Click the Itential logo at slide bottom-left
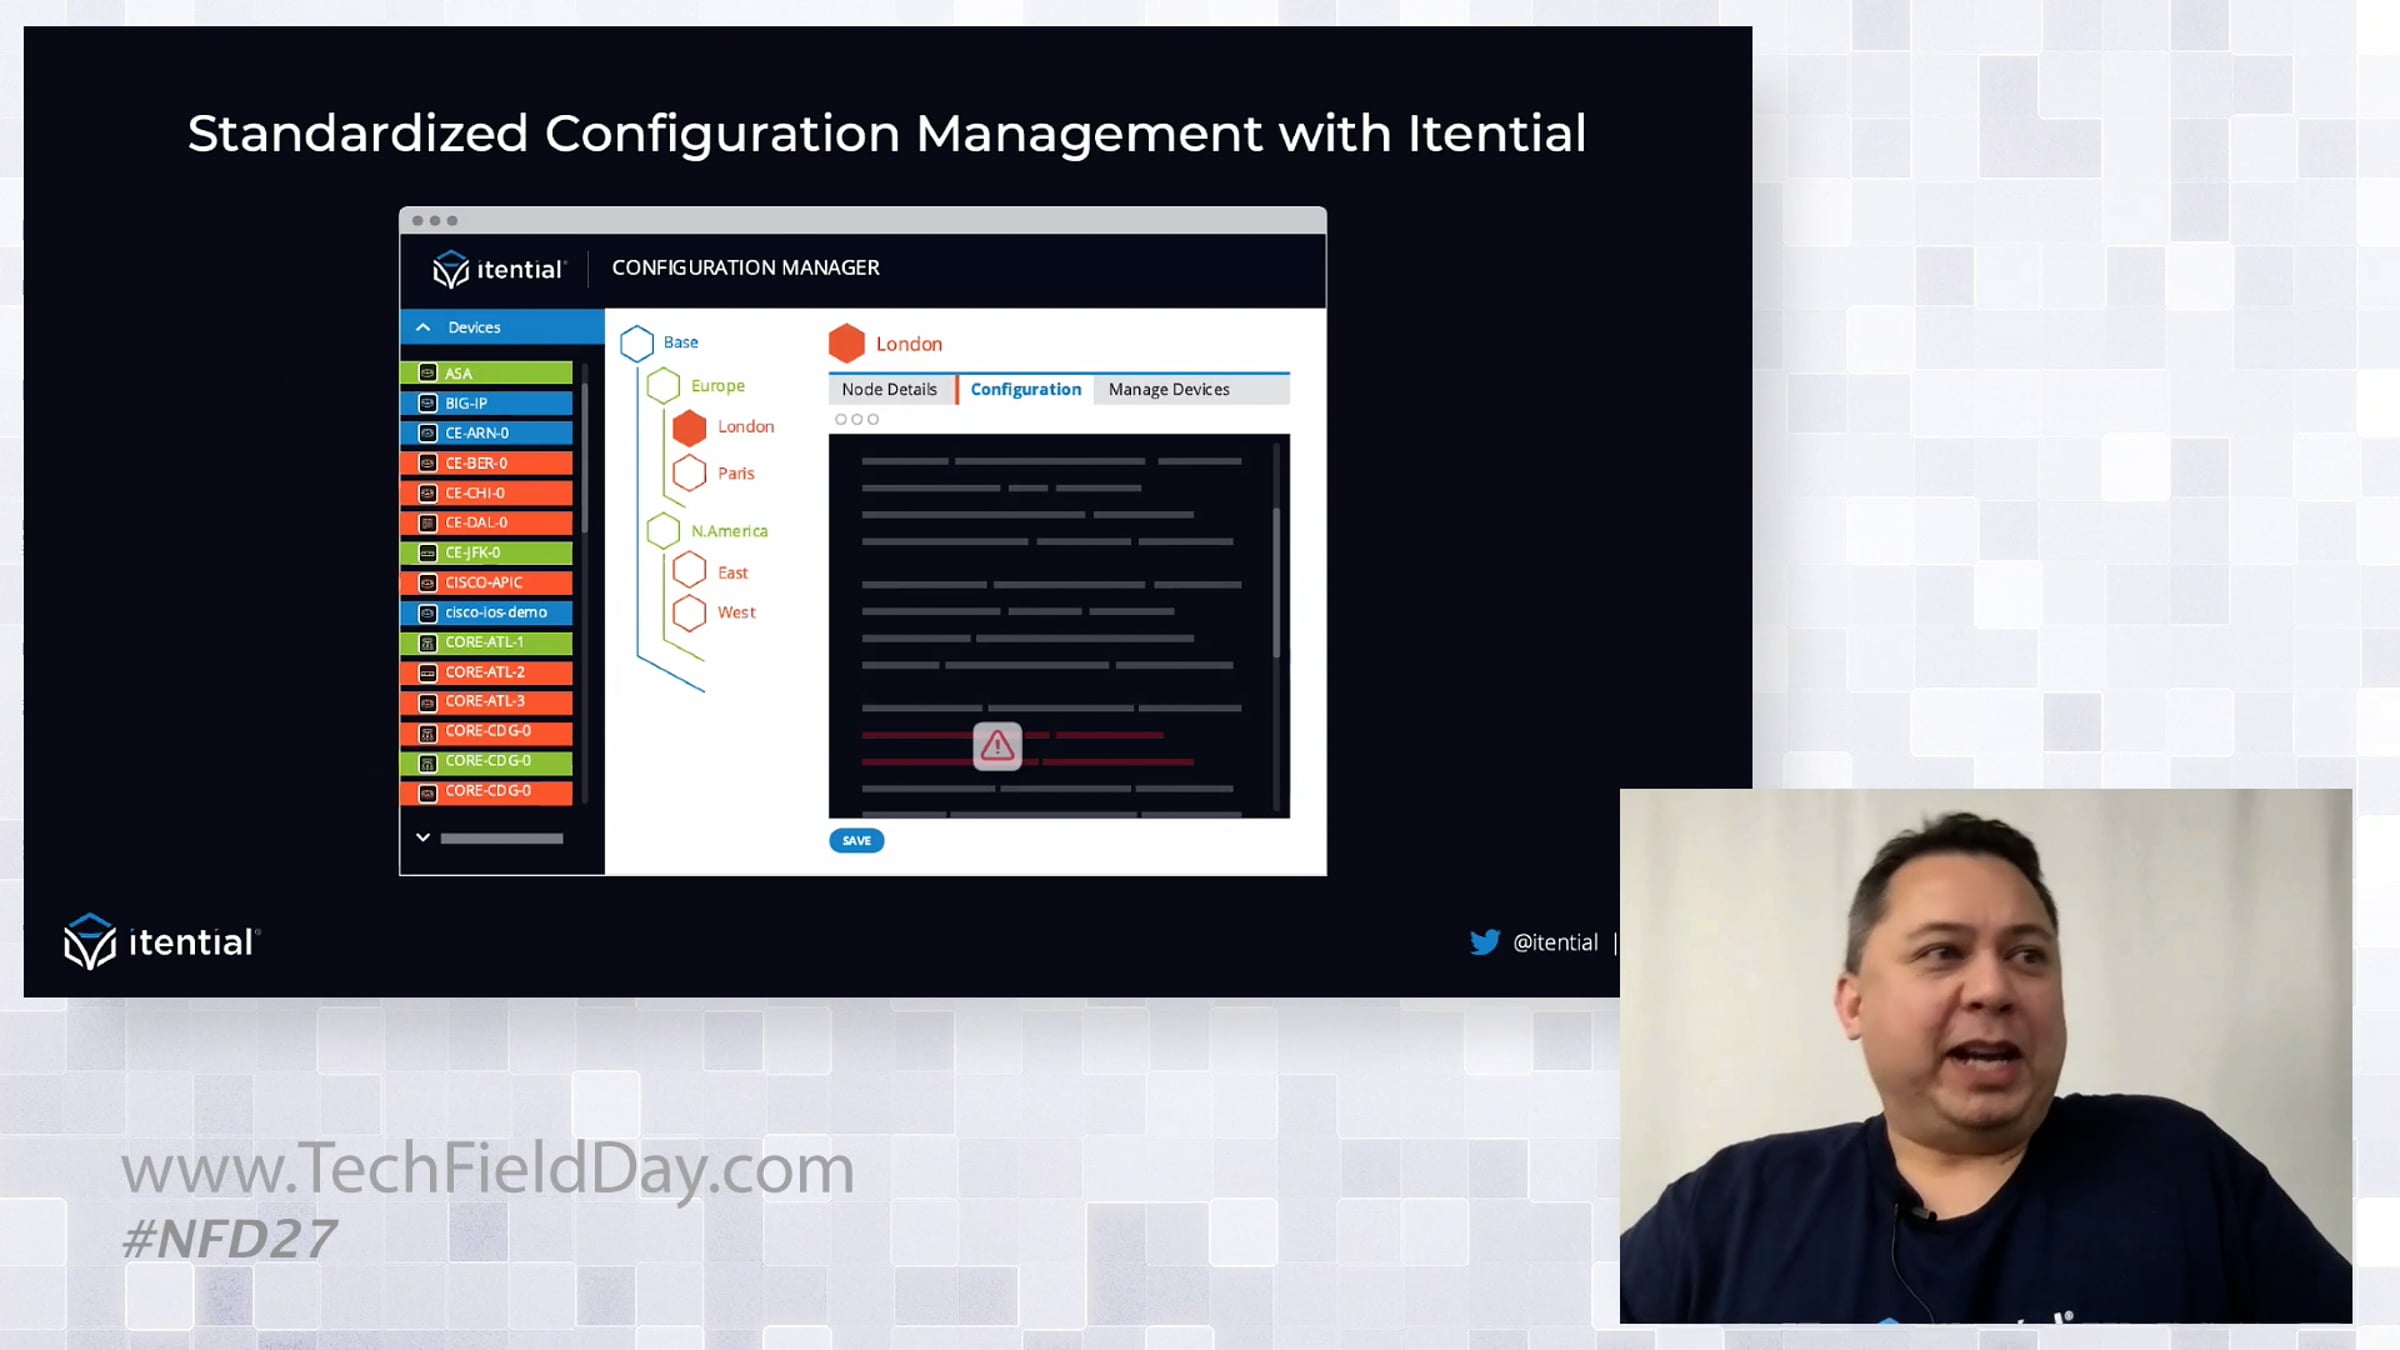The width and height of the screenshot is (2400, 1350). [x=162, y=941]
